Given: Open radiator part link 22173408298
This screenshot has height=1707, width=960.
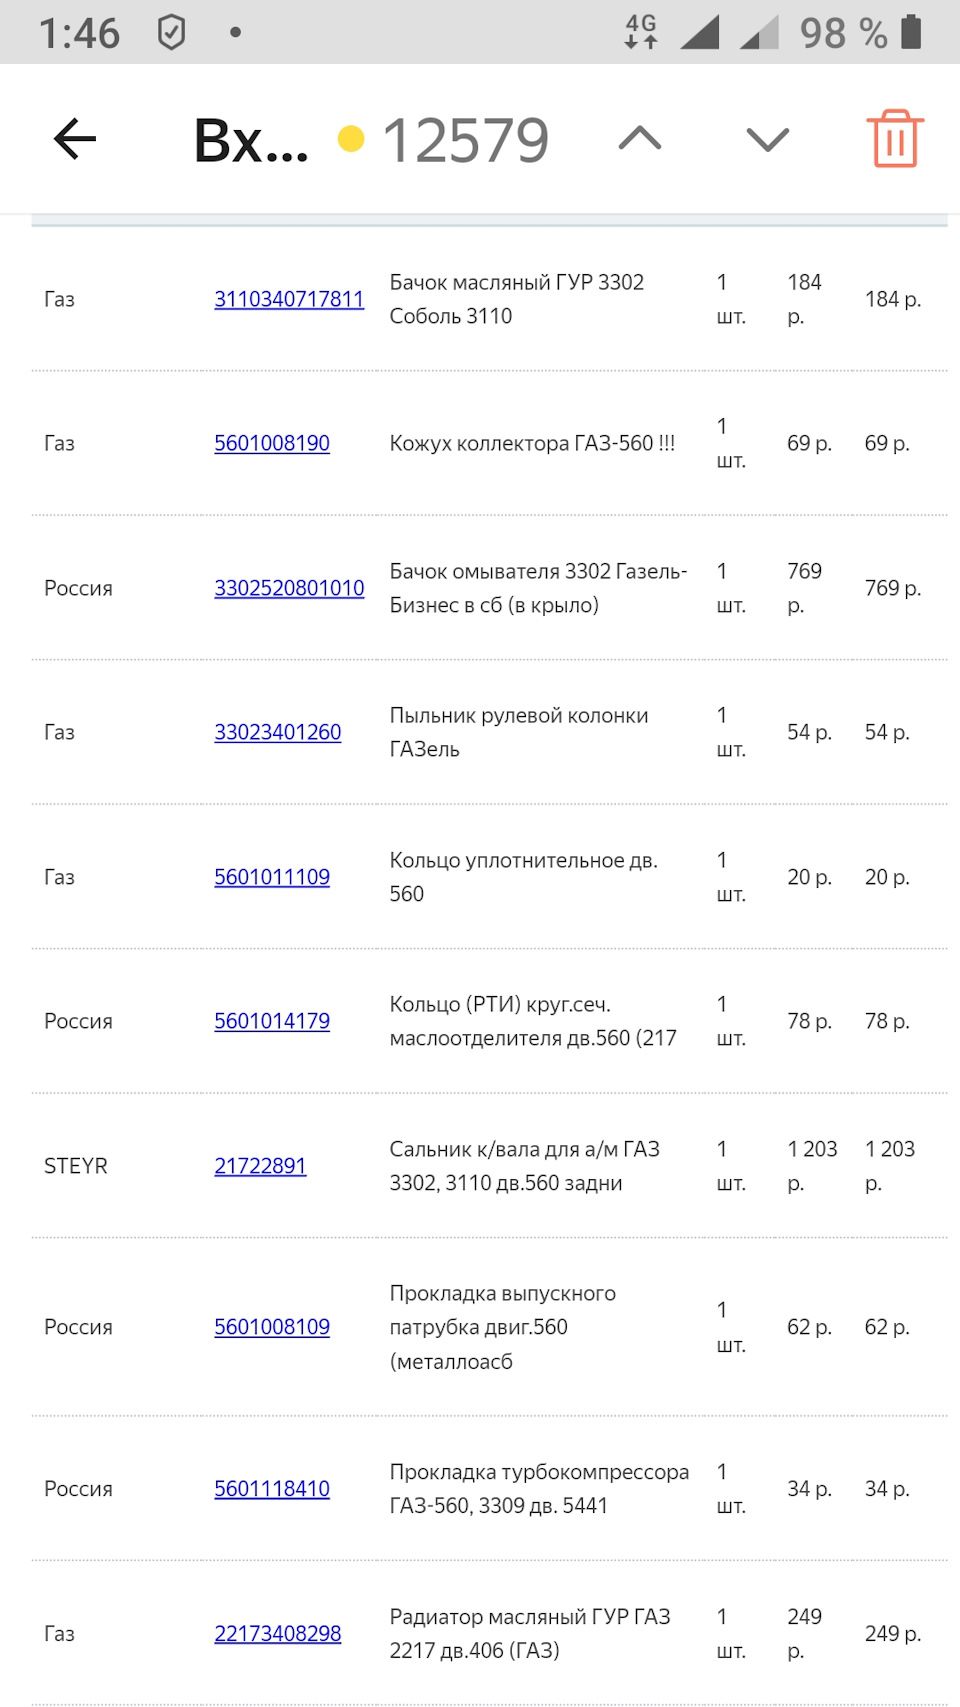Looking at the screenshot, I should tap(278, 1634).
